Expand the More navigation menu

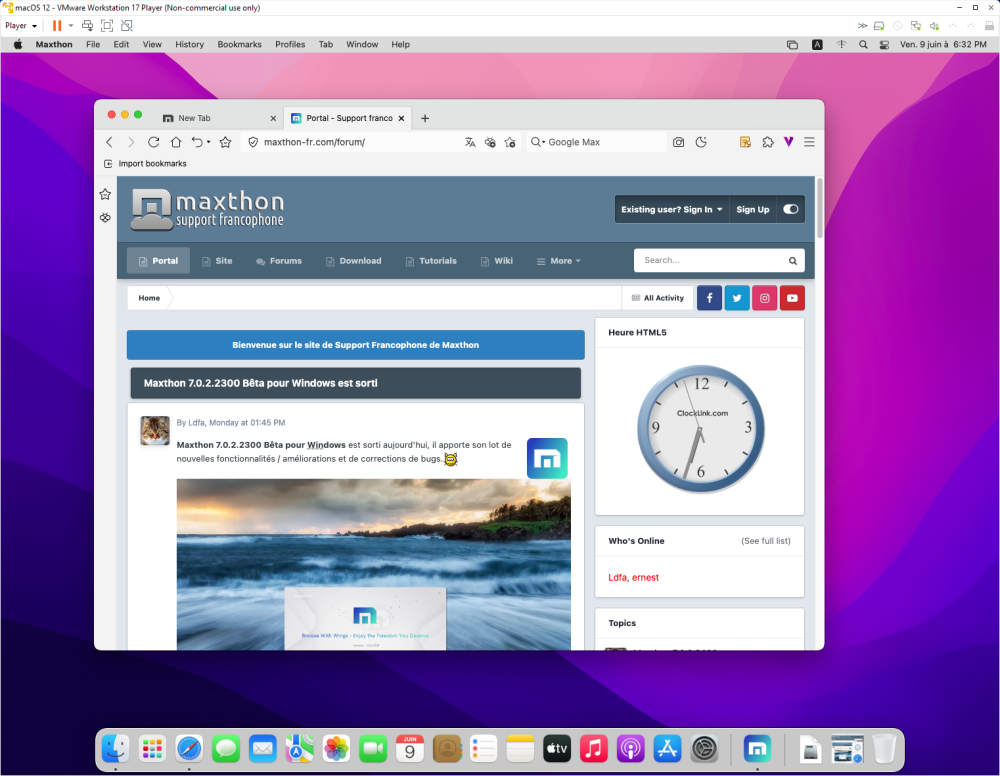tap(559, 261)
